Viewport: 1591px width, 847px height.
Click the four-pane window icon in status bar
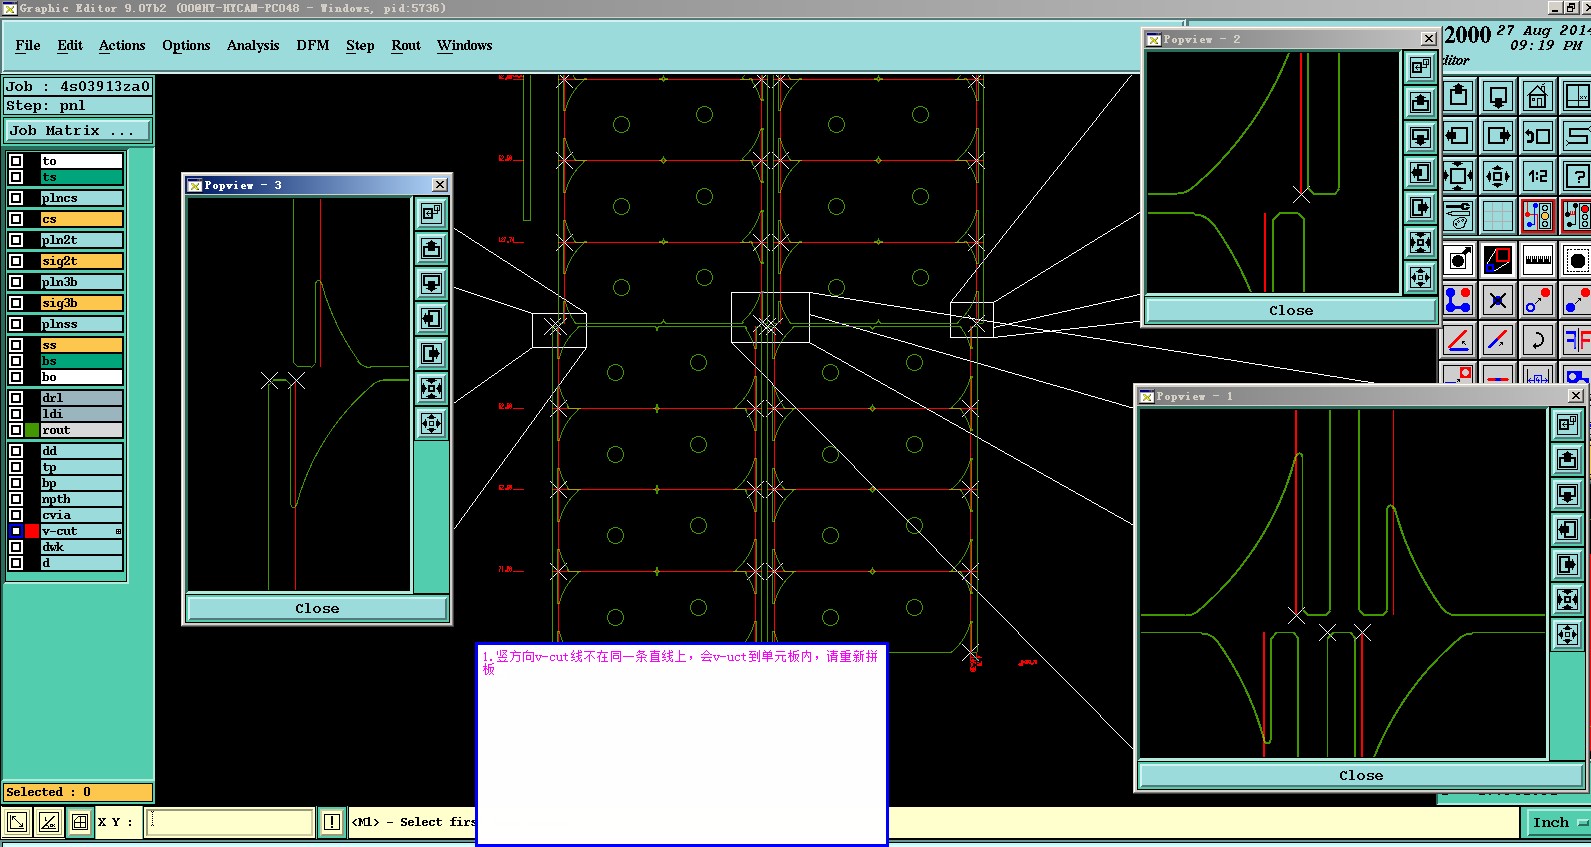[x=80, y=822]
